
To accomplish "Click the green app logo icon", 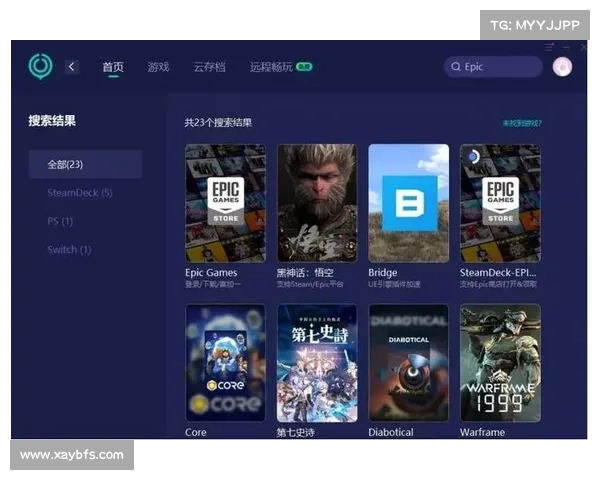I will (41, 66).
